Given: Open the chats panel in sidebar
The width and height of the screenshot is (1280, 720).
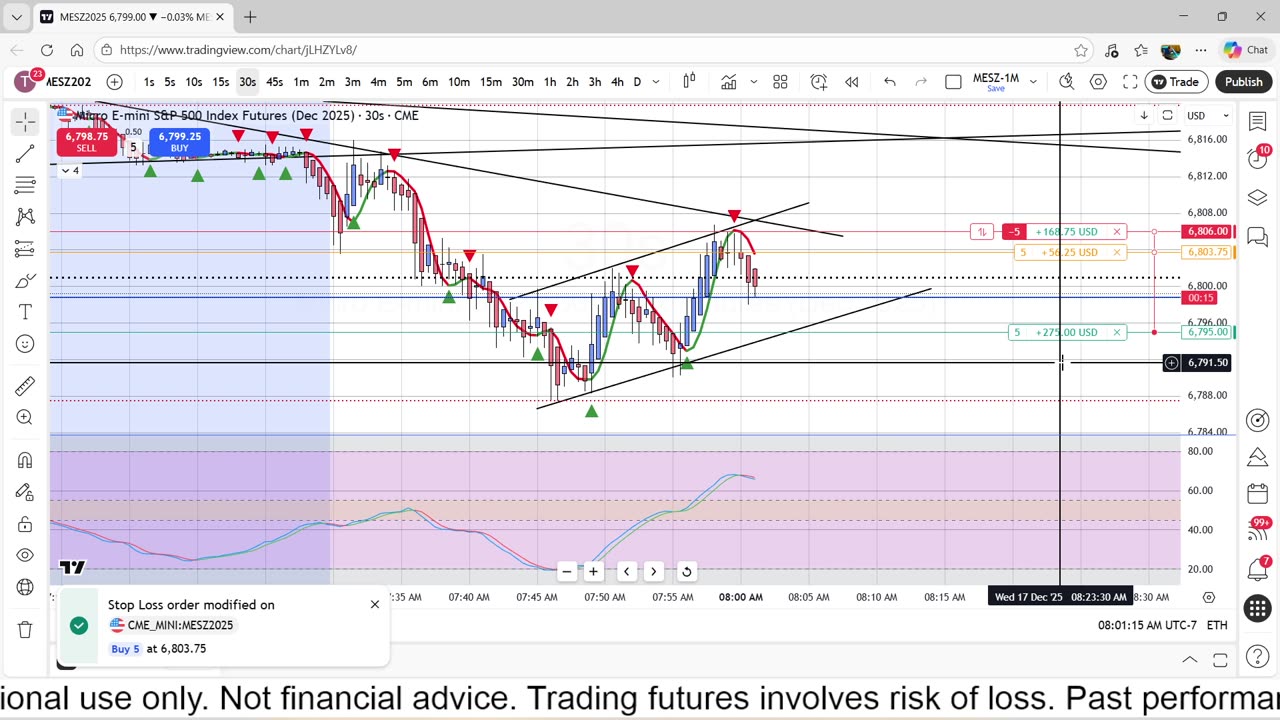Looking at the screenshot, I should (1257, 237).
